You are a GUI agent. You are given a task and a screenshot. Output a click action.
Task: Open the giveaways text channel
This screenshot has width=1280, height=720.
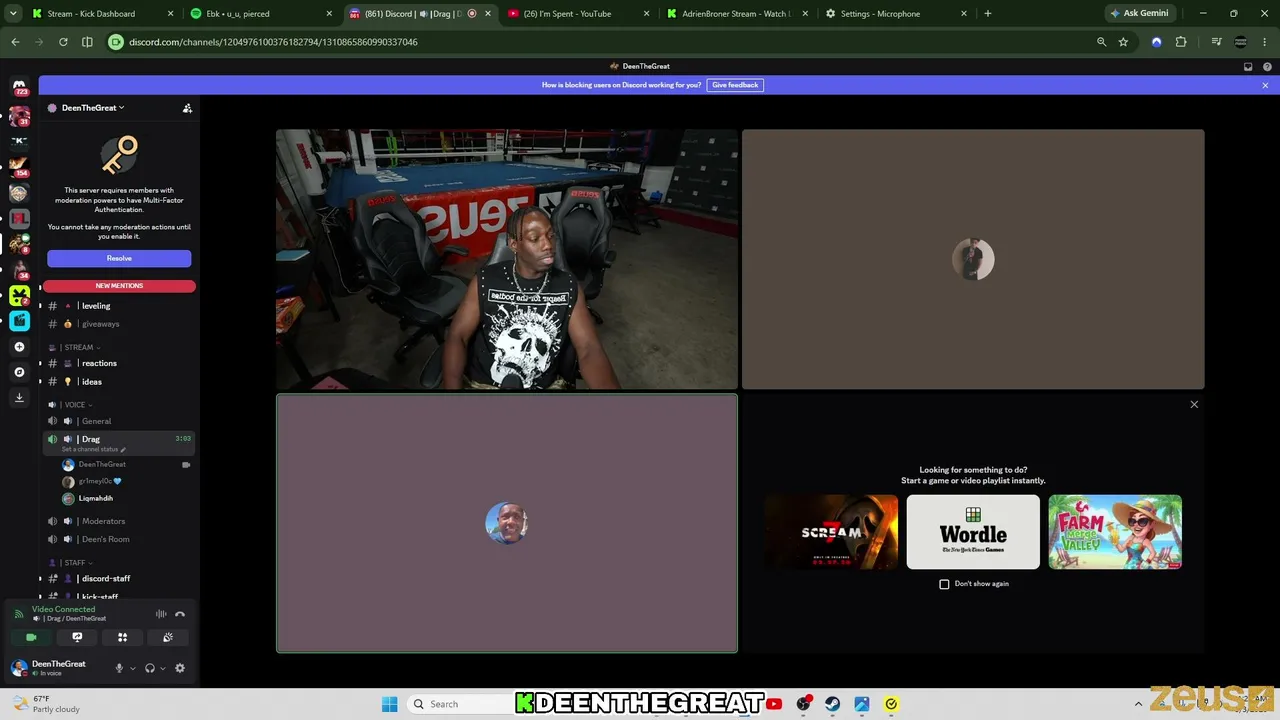[x=119, y=324]
